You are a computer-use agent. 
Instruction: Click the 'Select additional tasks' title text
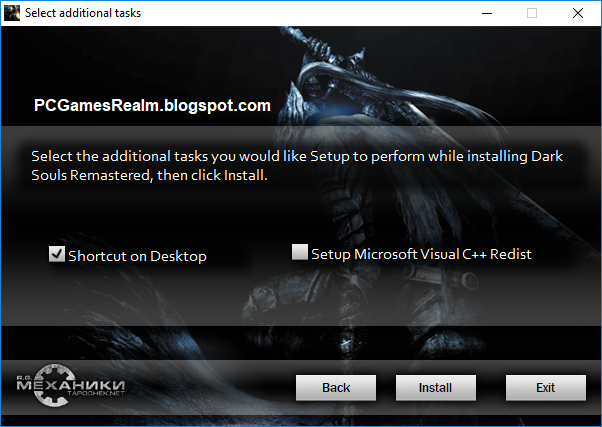(83, 13)
